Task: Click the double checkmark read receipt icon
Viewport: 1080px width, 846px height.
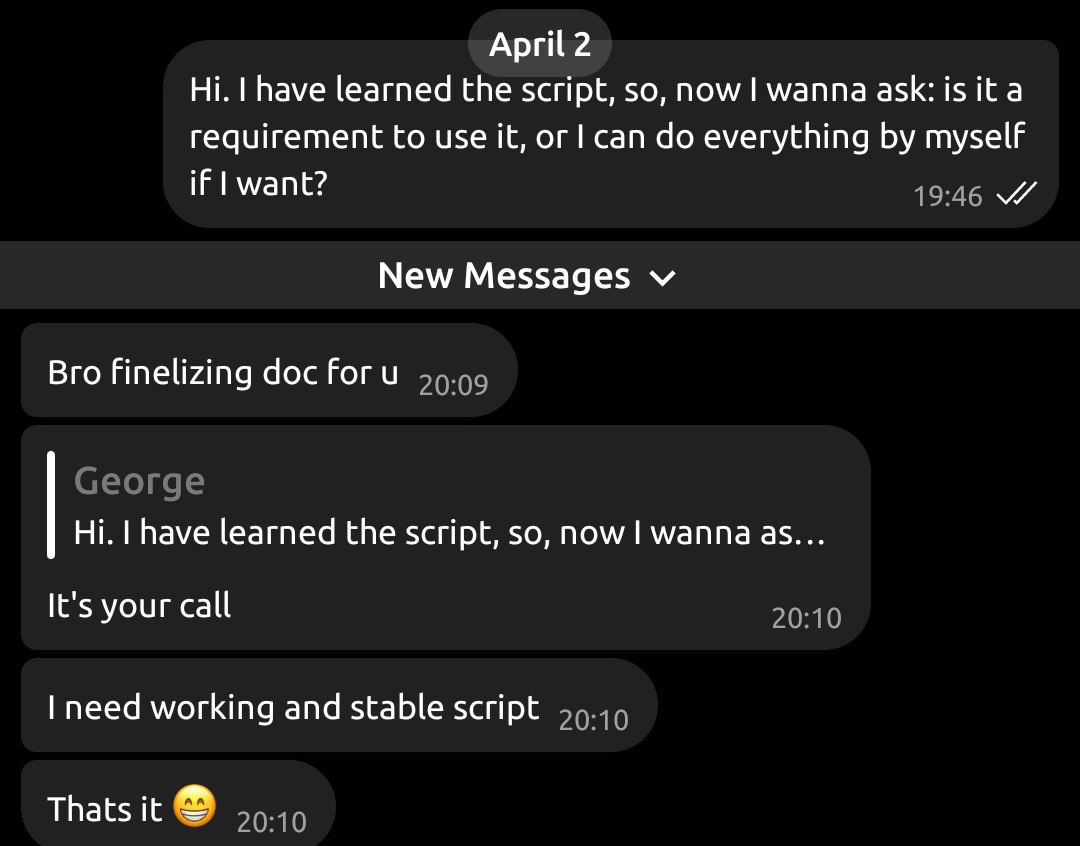Action: tap(1016, 194)
